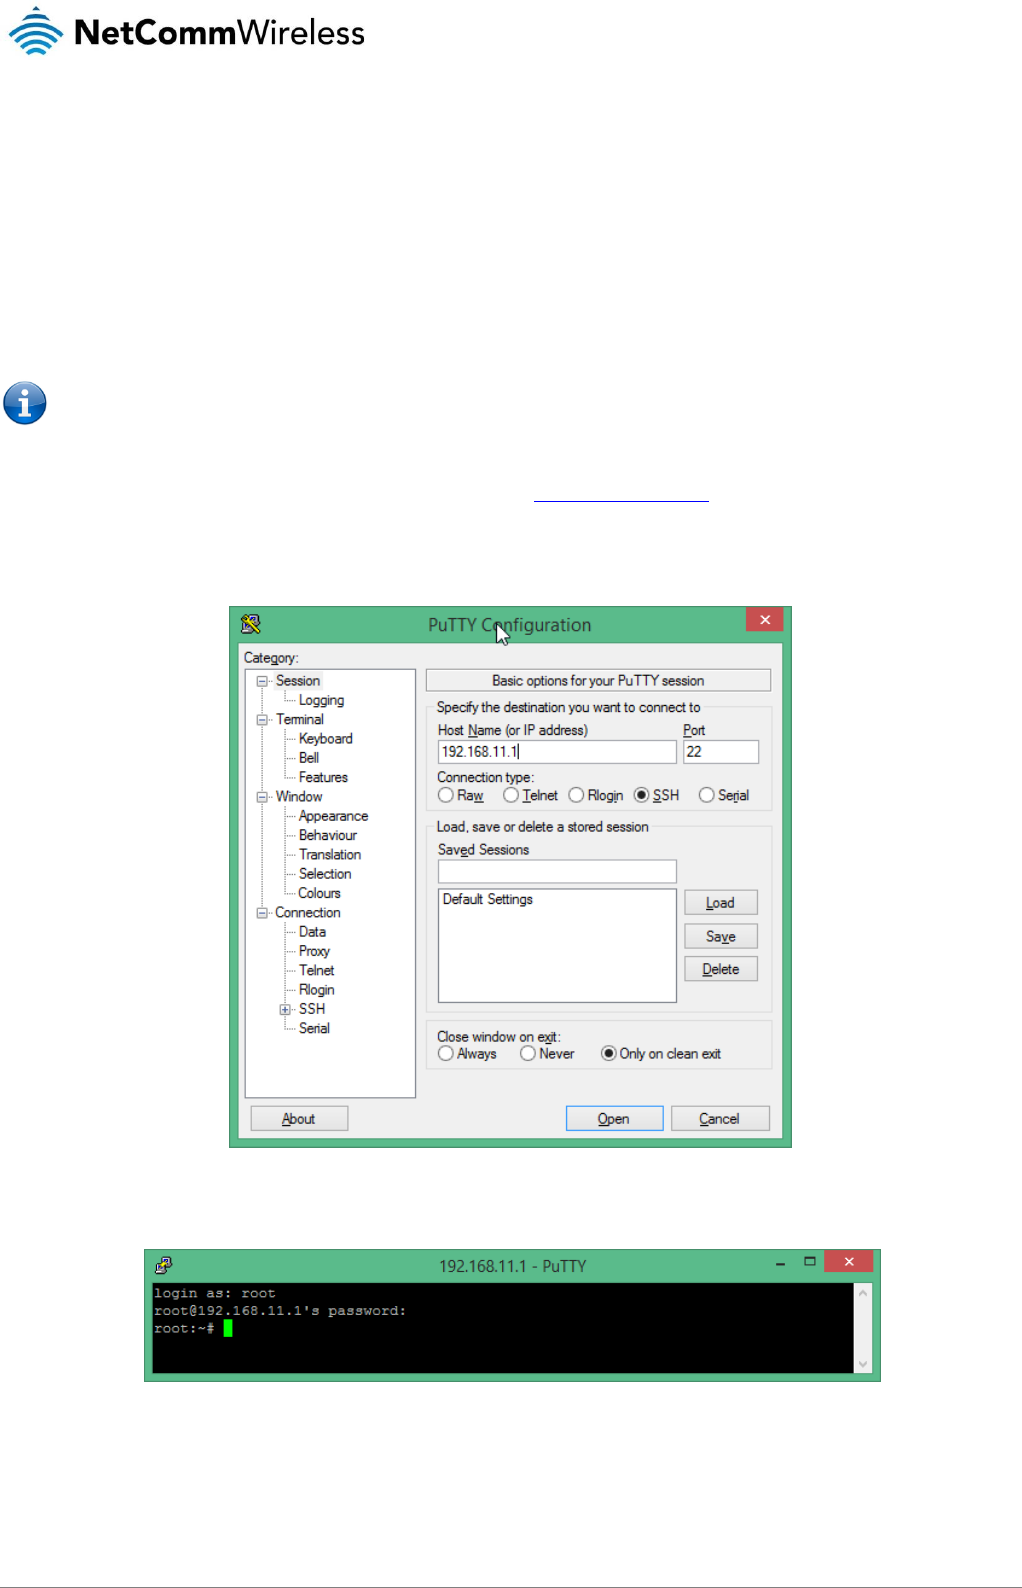Click the PuTTY Configuration title bar icon

250,624
